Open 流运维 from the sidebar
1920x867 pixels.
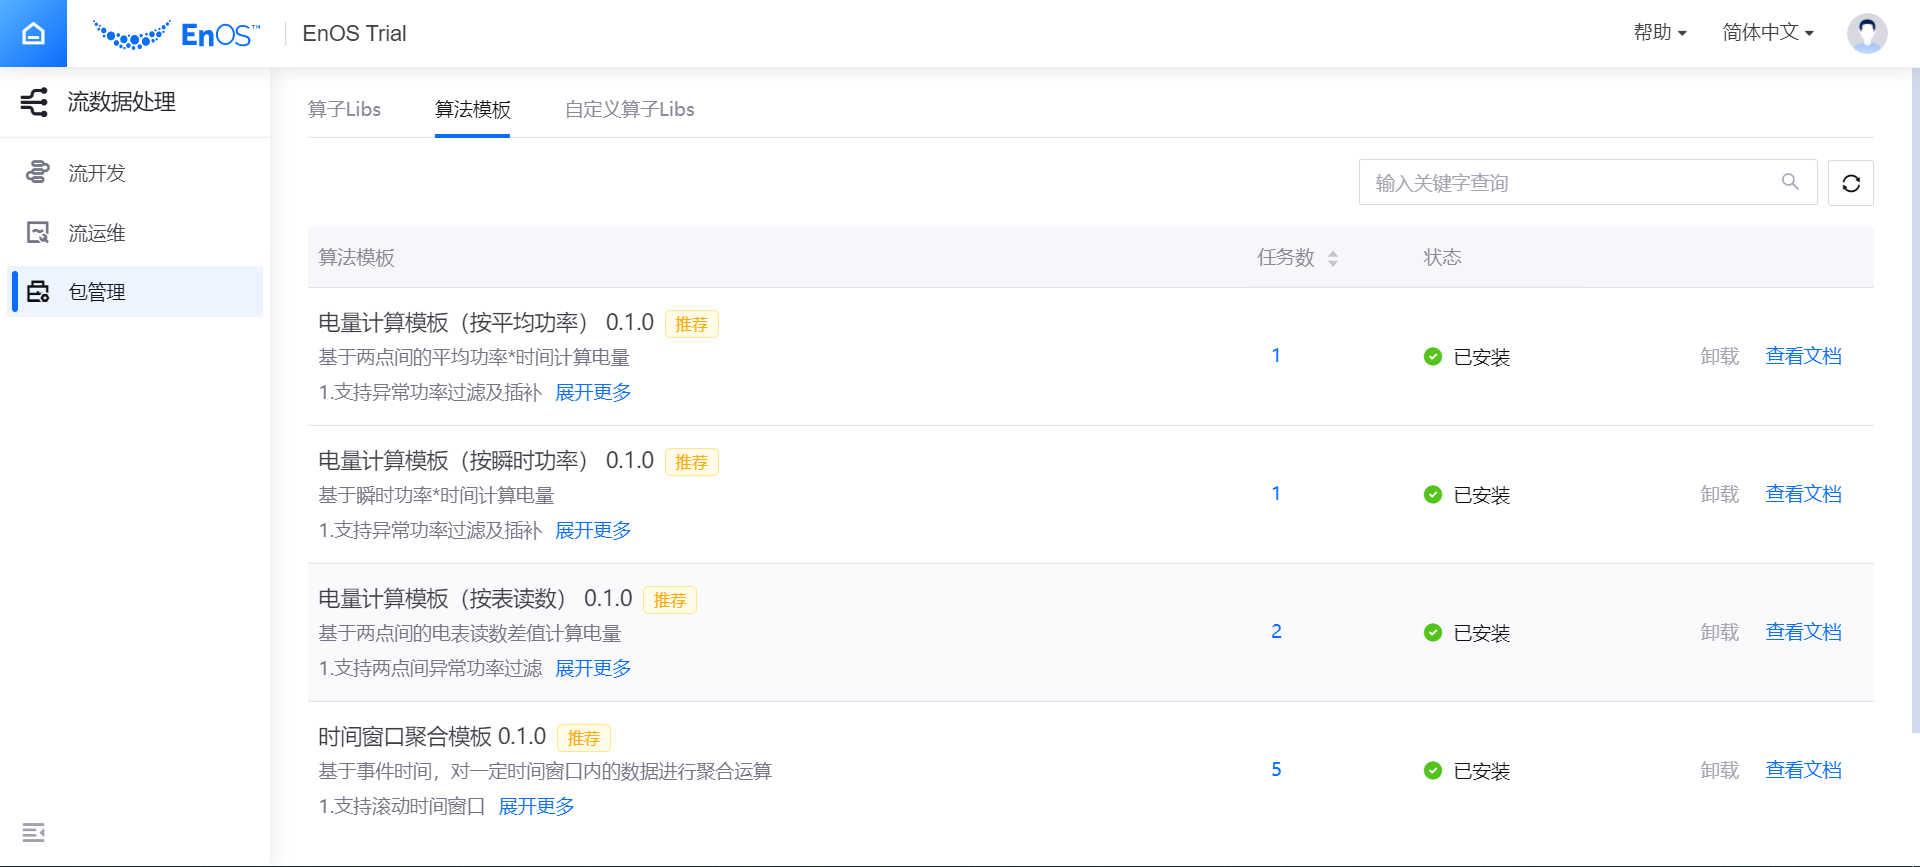click(96, 233)
